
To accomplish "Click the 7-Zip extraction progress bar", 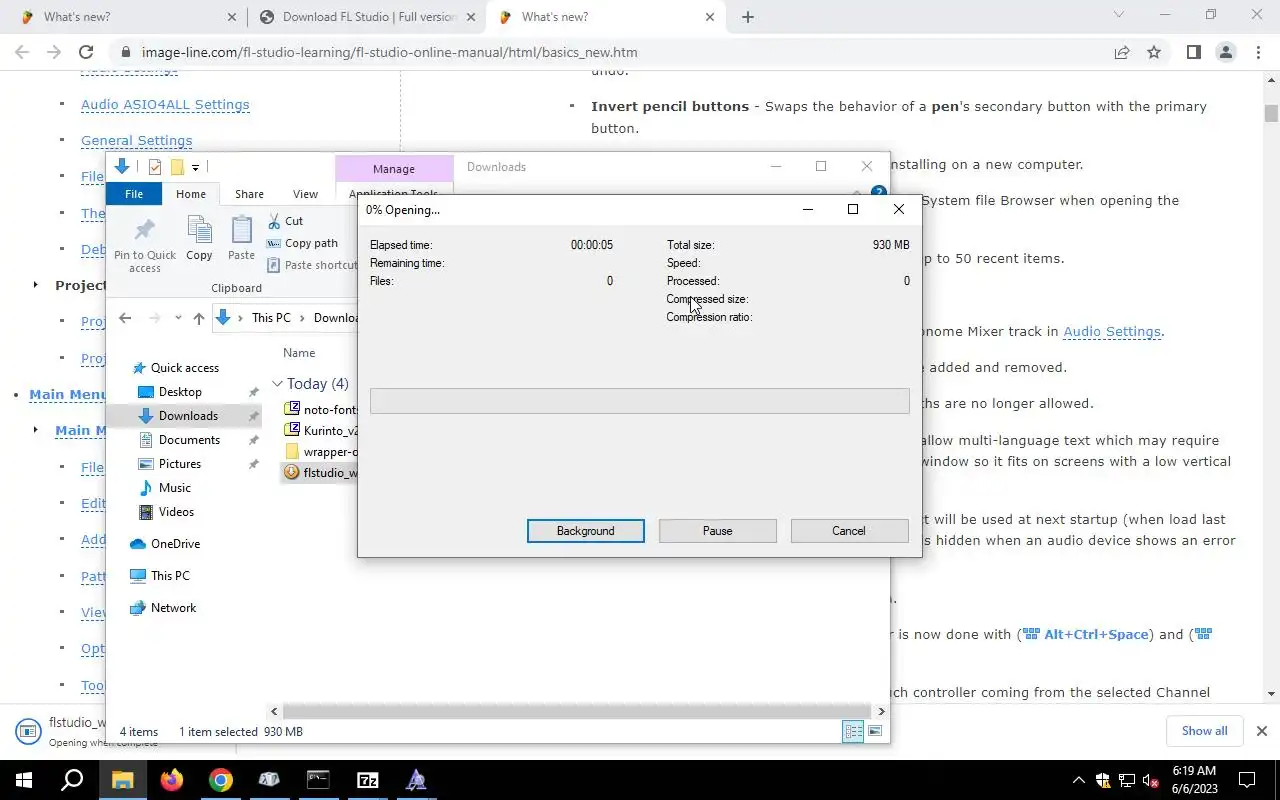I will 639,401.
